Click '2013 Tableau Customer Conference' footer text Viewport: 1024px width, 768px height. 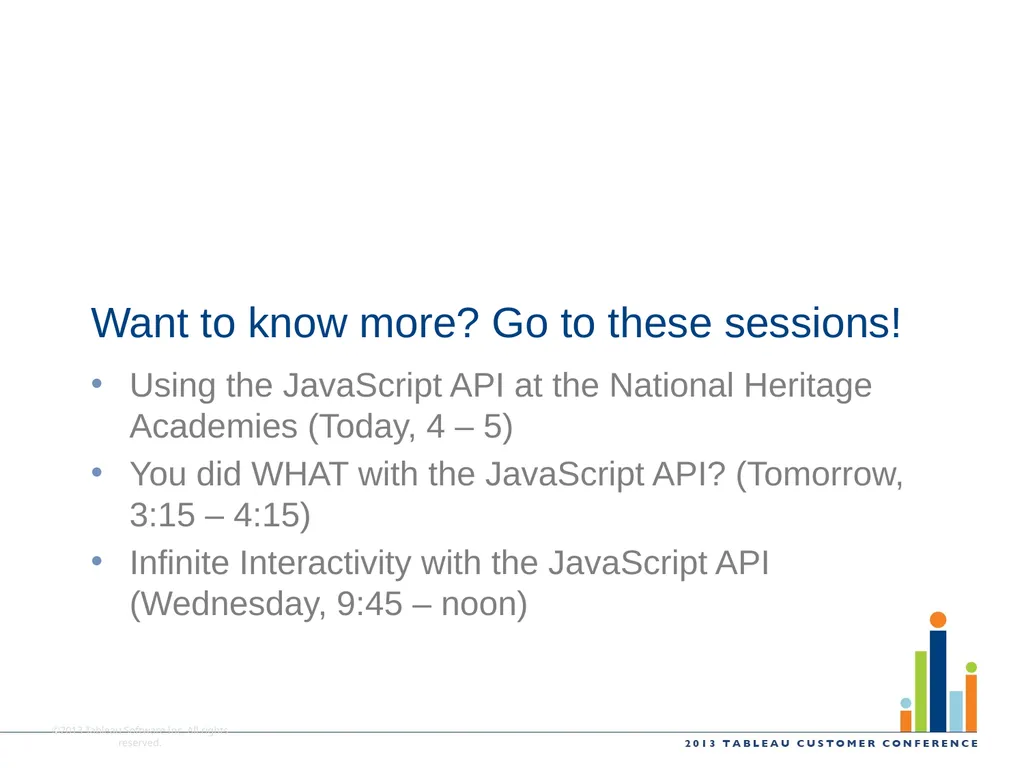pyautogui.click(x=831, y=743)
